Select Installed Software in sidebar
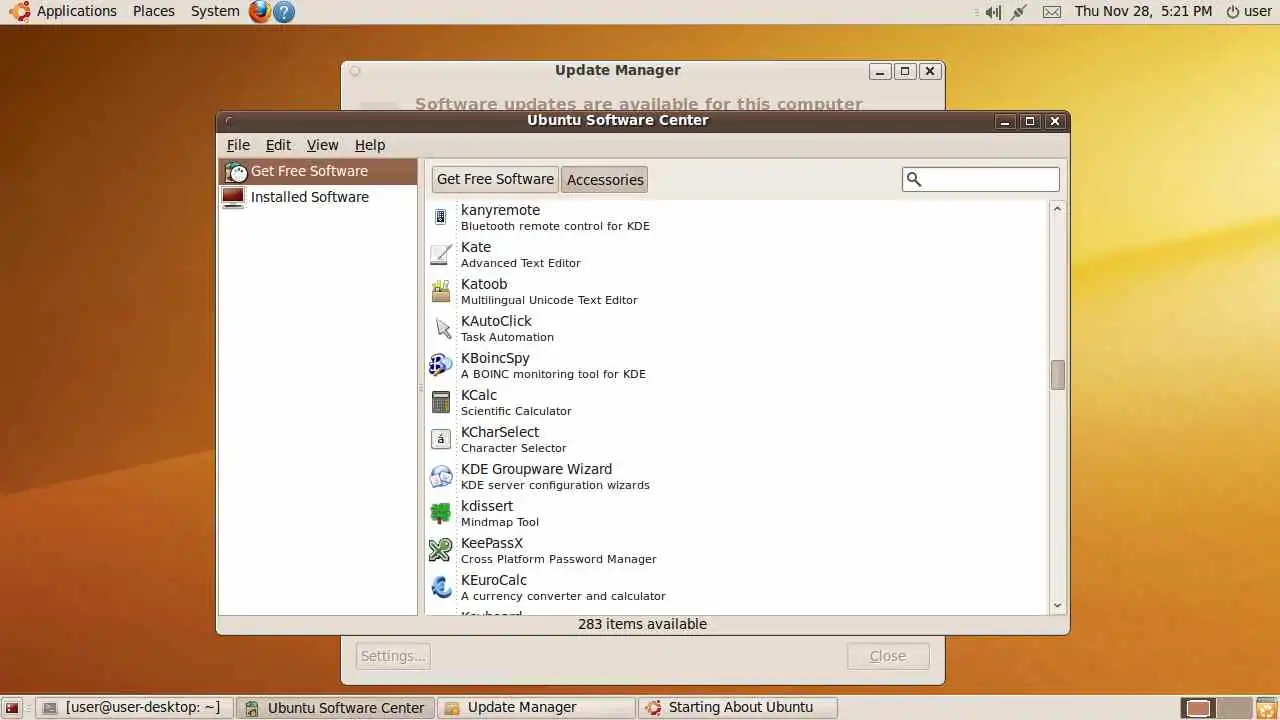 318,197
